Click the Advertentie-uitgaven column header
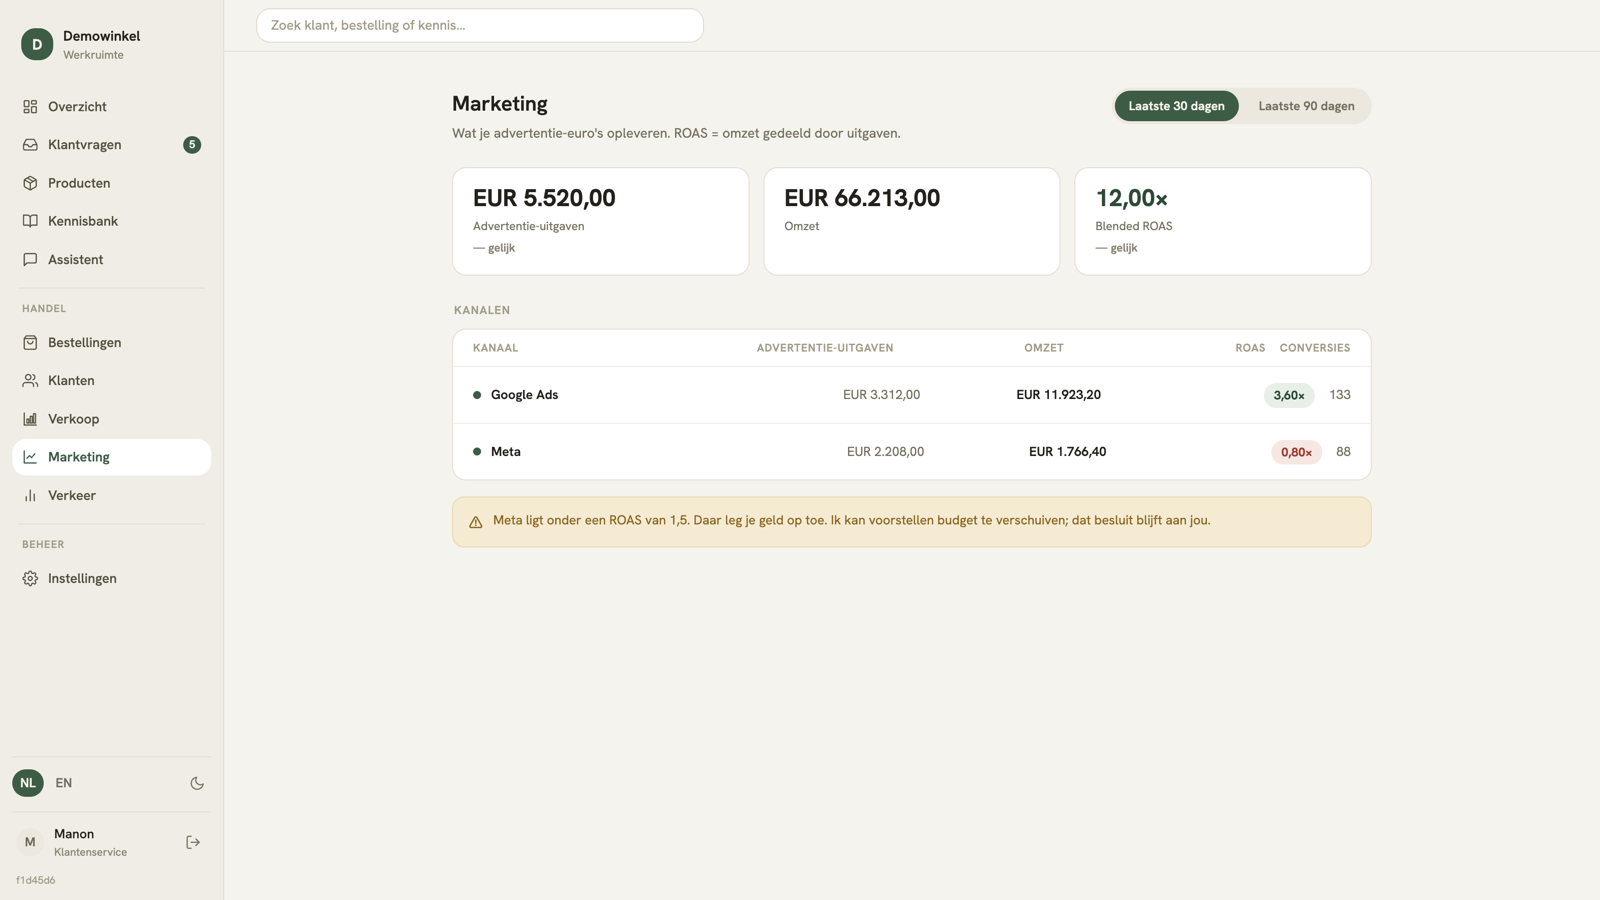Viewport: 1600px width, 900px height. pyautogui.click(x=825, y=348)
